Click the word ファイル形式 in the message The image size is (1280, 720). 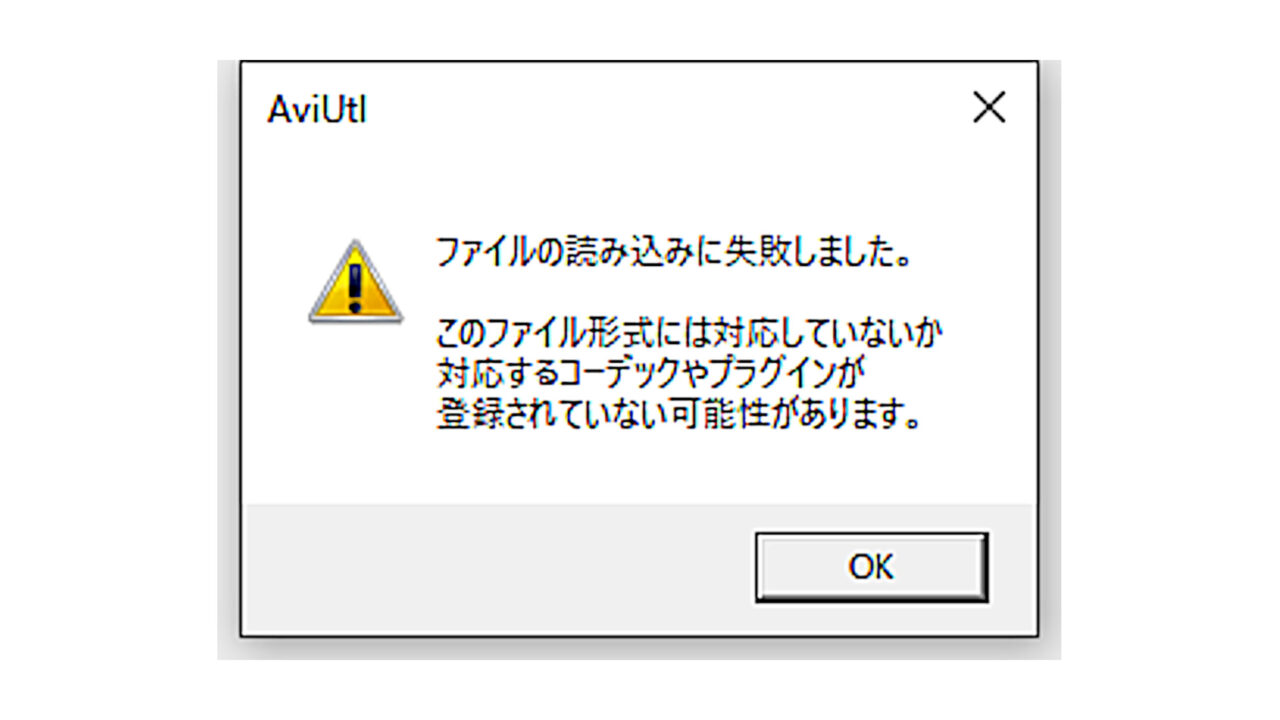(x=569, y=332)
